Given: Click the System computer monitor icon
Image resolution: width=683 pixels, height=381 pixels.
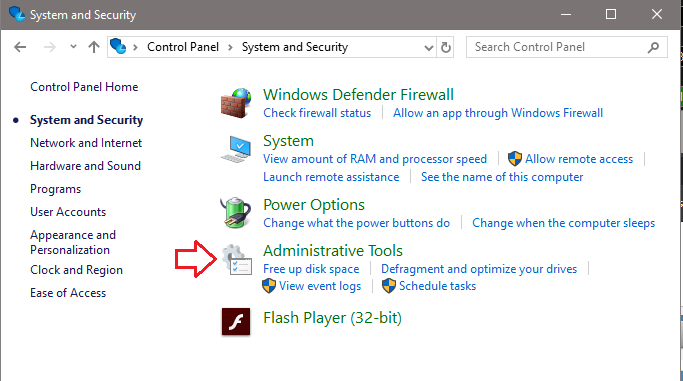Looking at the screenshot, I should [236, 149].
